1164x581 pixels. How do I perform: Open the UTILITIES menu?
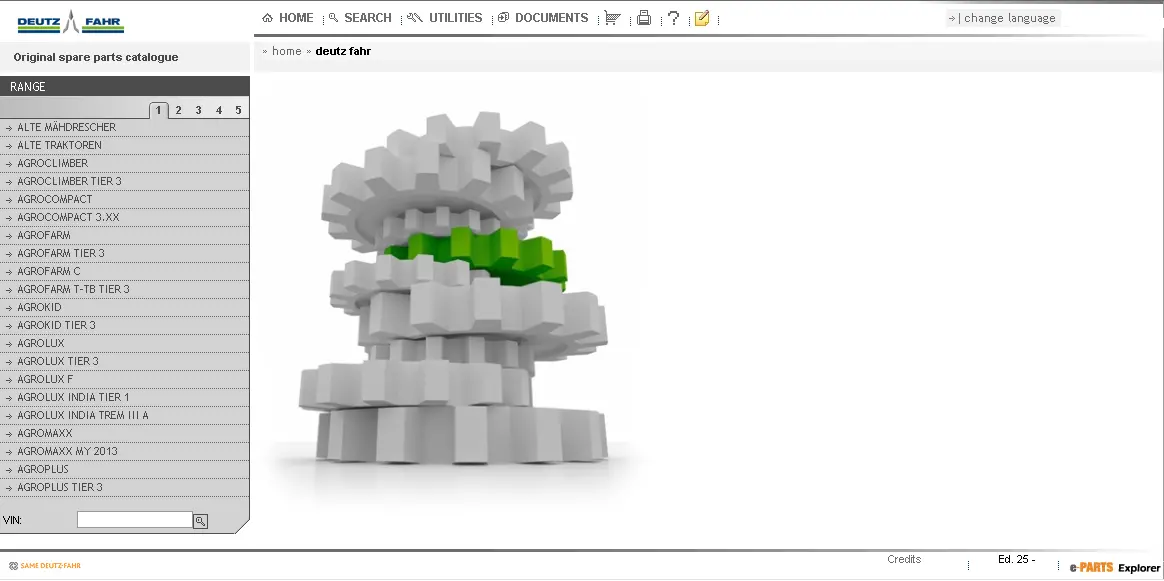click(x=445, y=18)
